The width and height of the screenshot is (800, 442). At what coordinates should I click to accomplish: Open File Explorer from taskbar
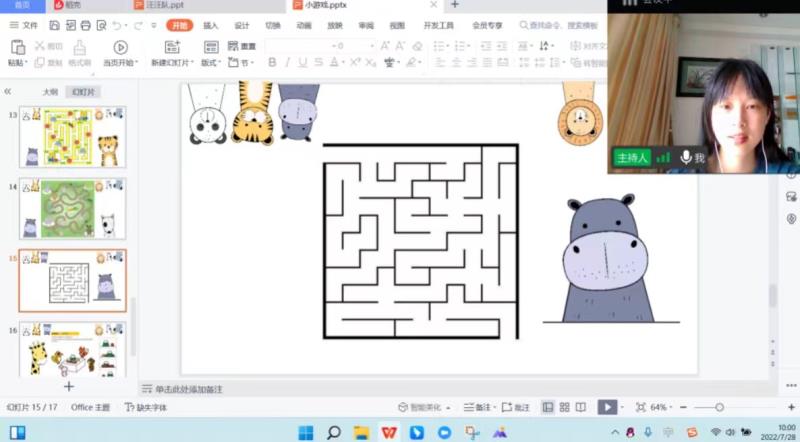[361, 433]
